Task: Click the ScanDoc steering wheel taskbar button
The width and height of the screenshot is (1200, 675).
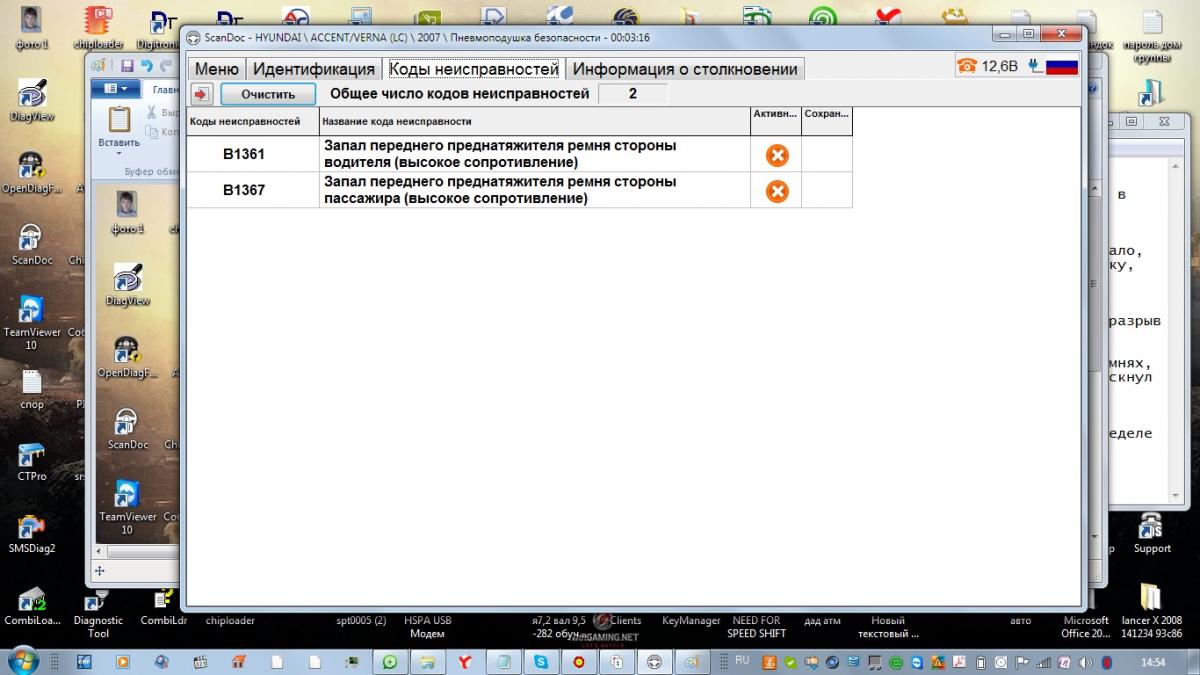Action: click(655, 661)
